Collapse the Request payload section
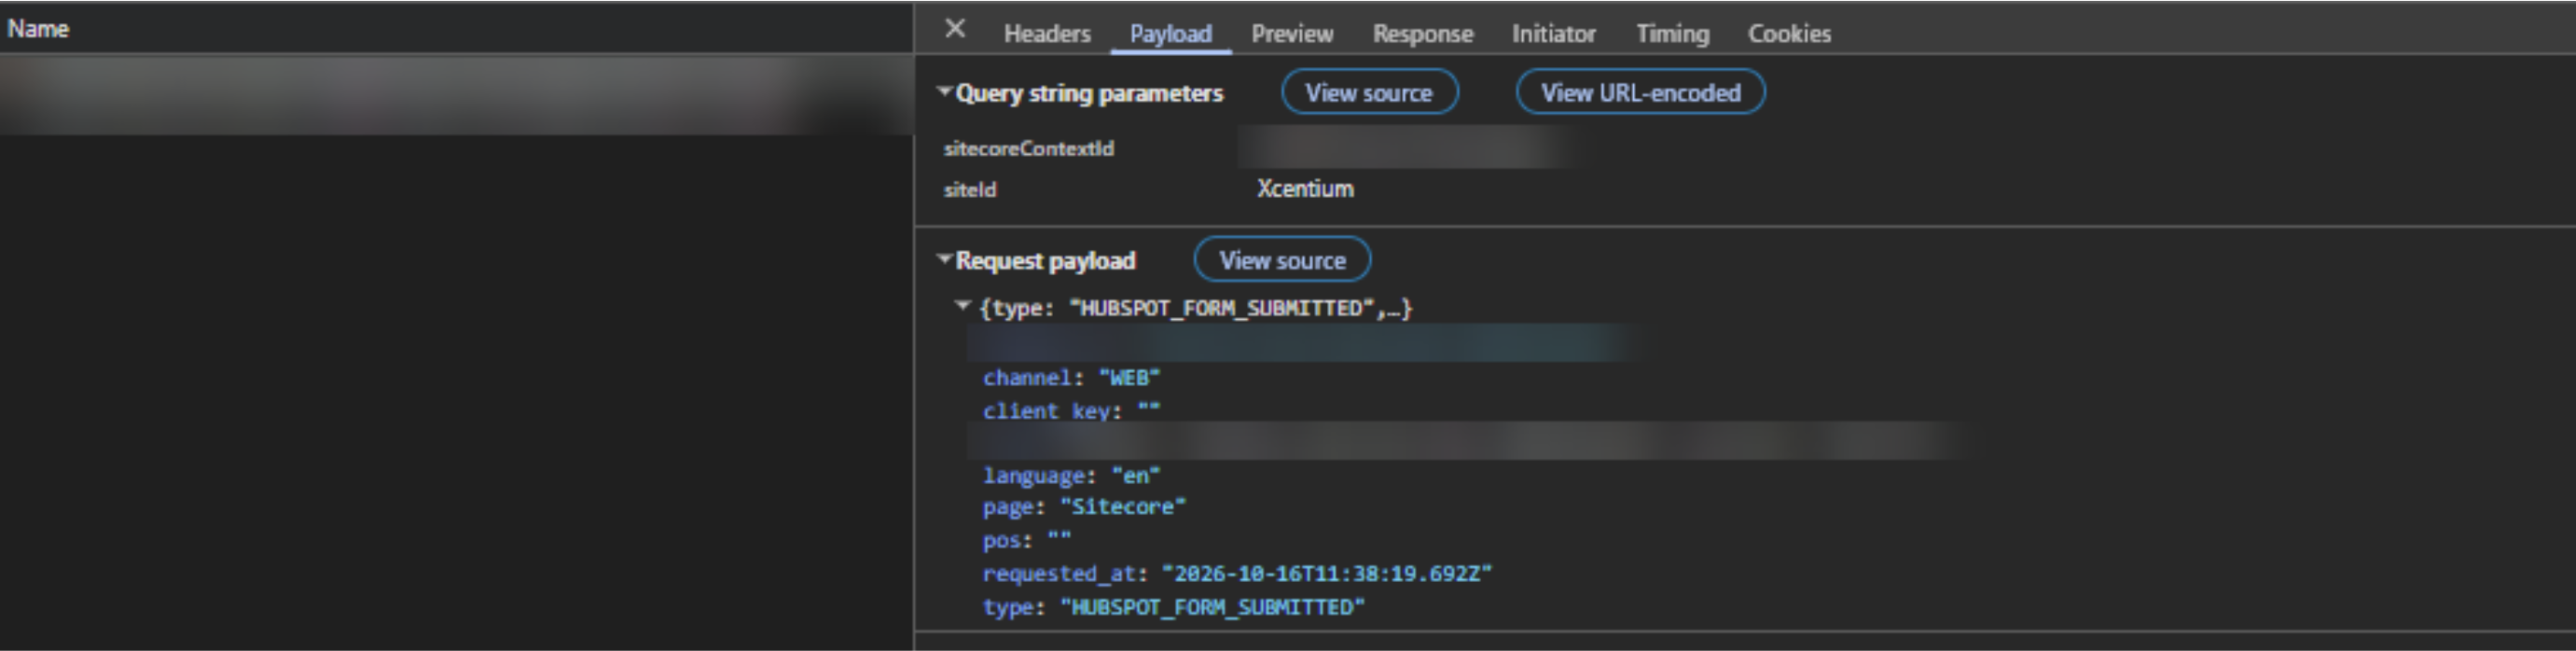 click(x=944, y=259)
